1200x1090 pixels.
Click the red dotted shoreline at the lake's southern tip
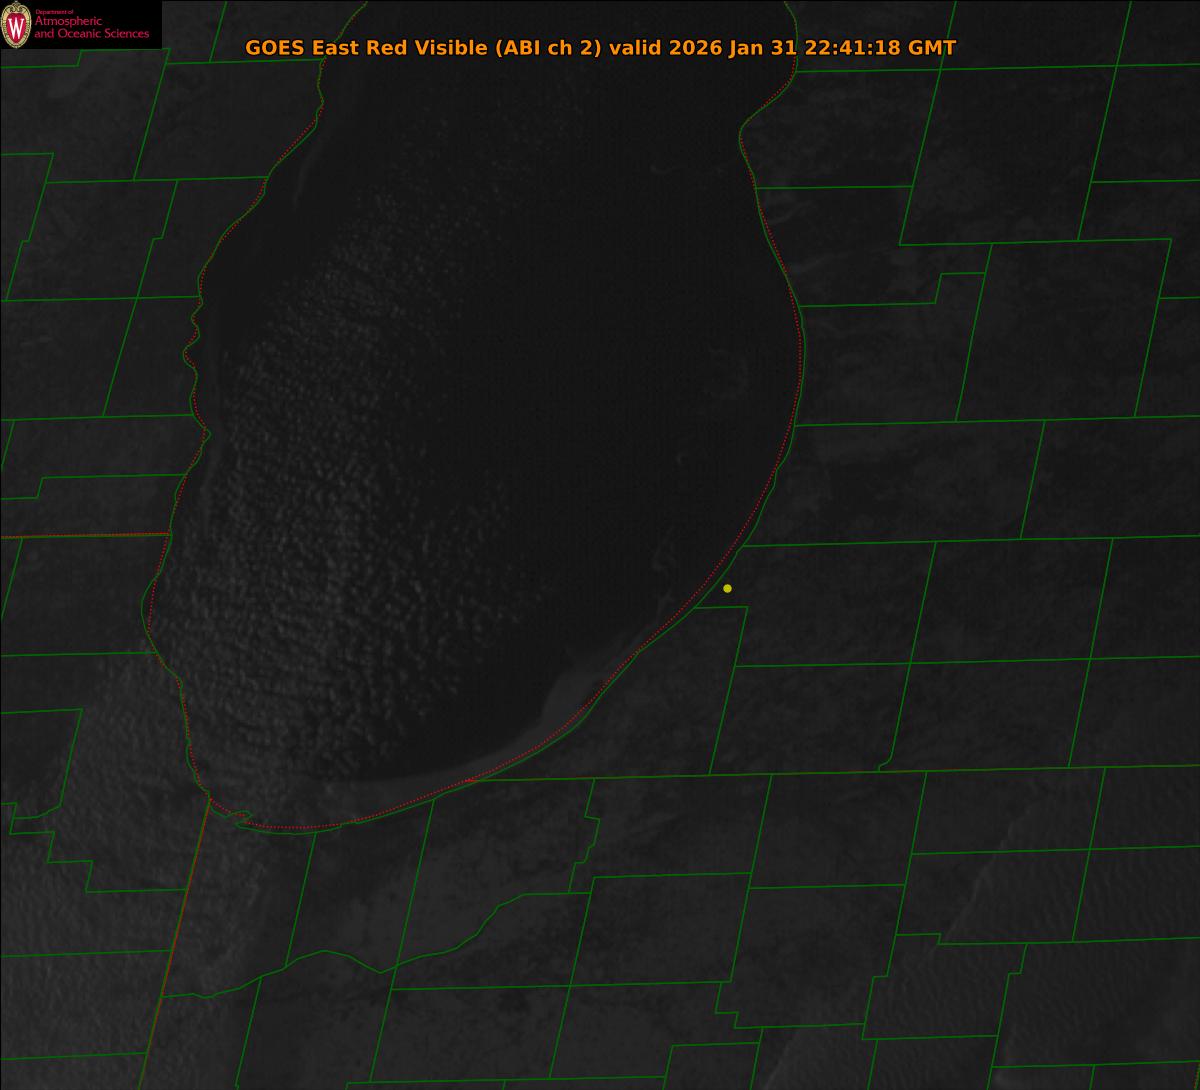coord(300,828)
